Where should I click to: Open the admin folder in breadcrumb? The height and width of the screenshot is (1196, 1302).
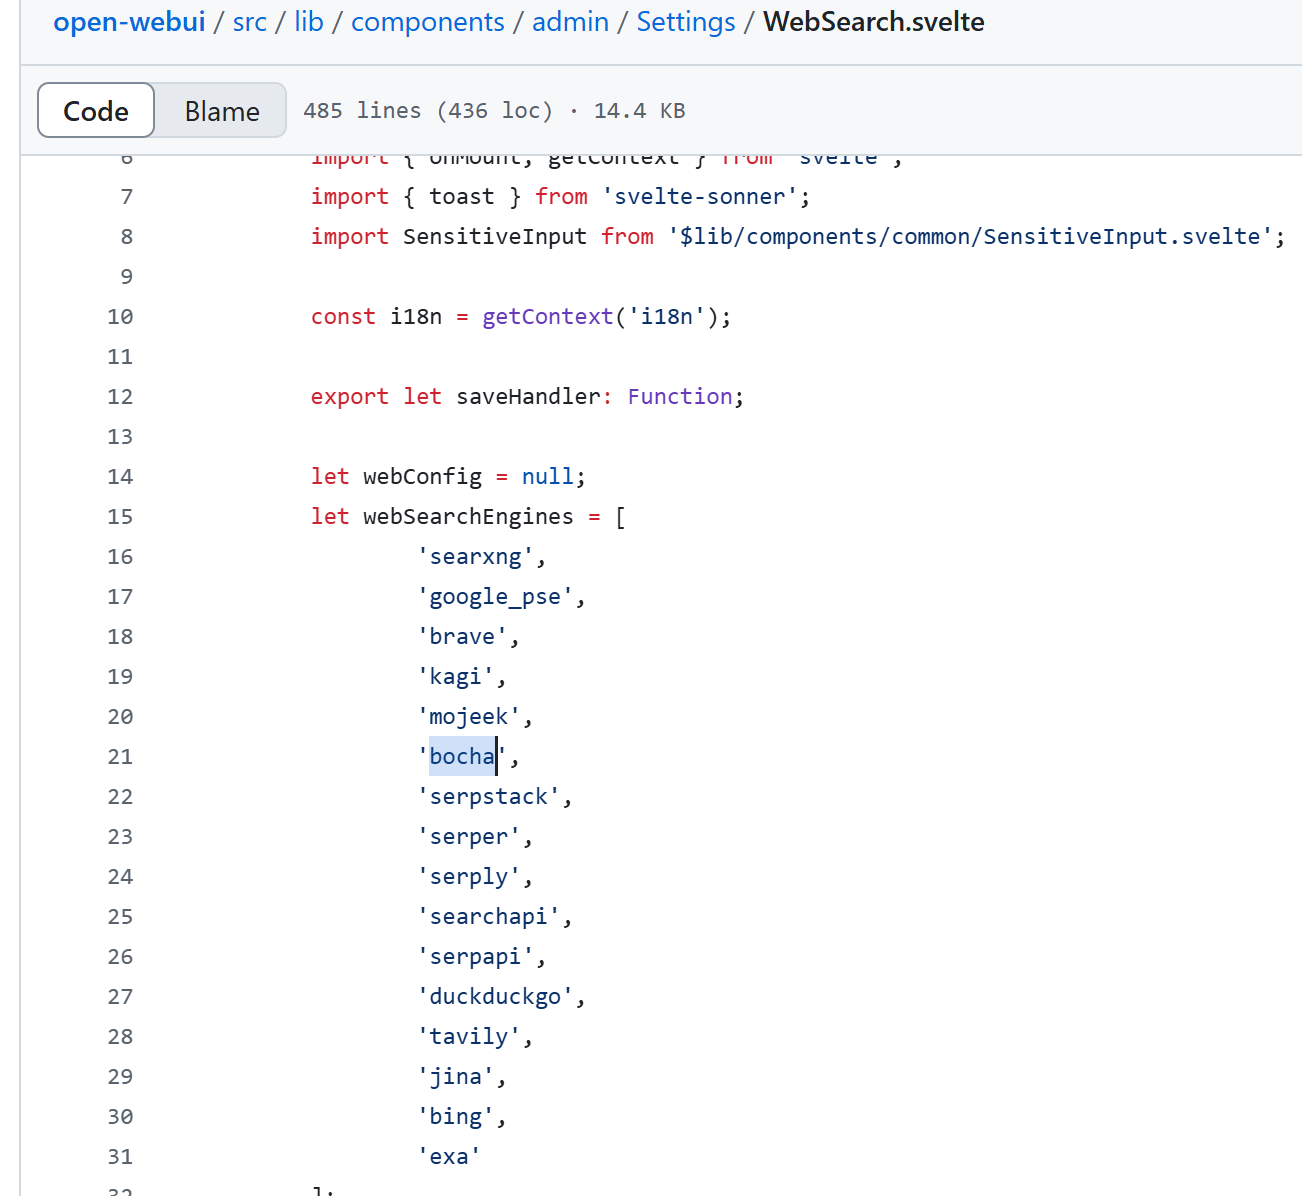(x=570, y=22)
